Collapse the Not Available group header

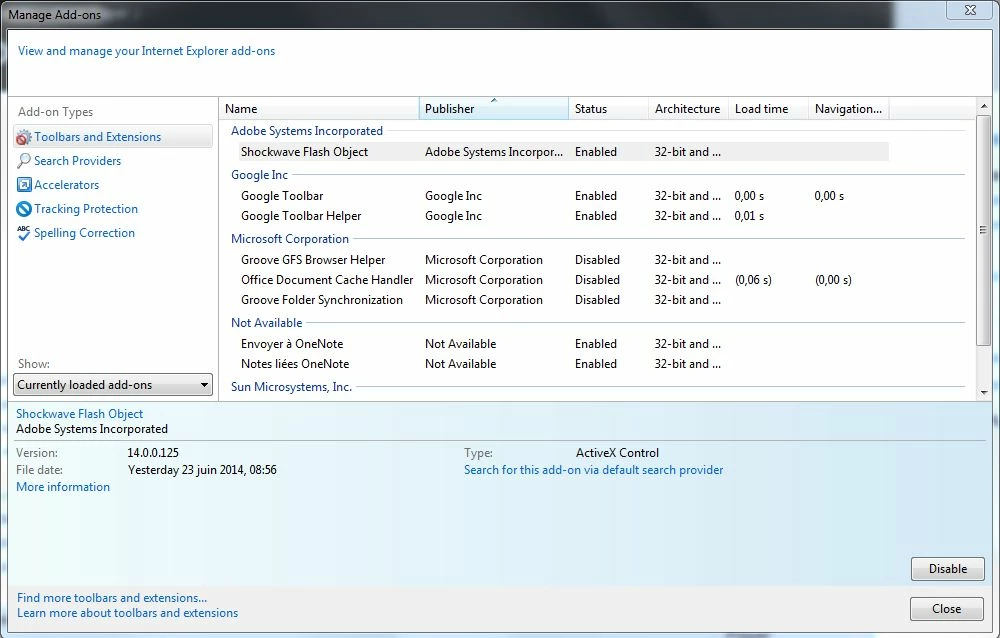pos(267,323)
